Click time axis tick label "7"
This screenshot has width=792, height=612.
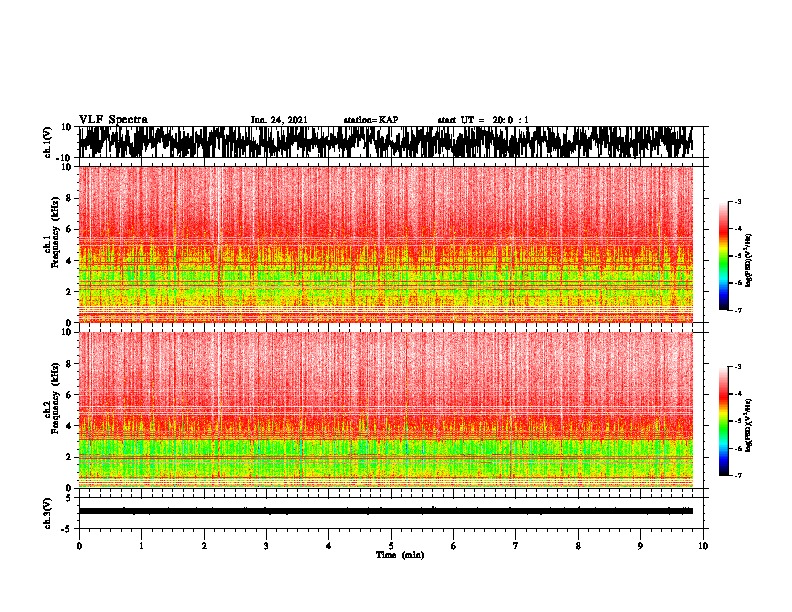516,546
